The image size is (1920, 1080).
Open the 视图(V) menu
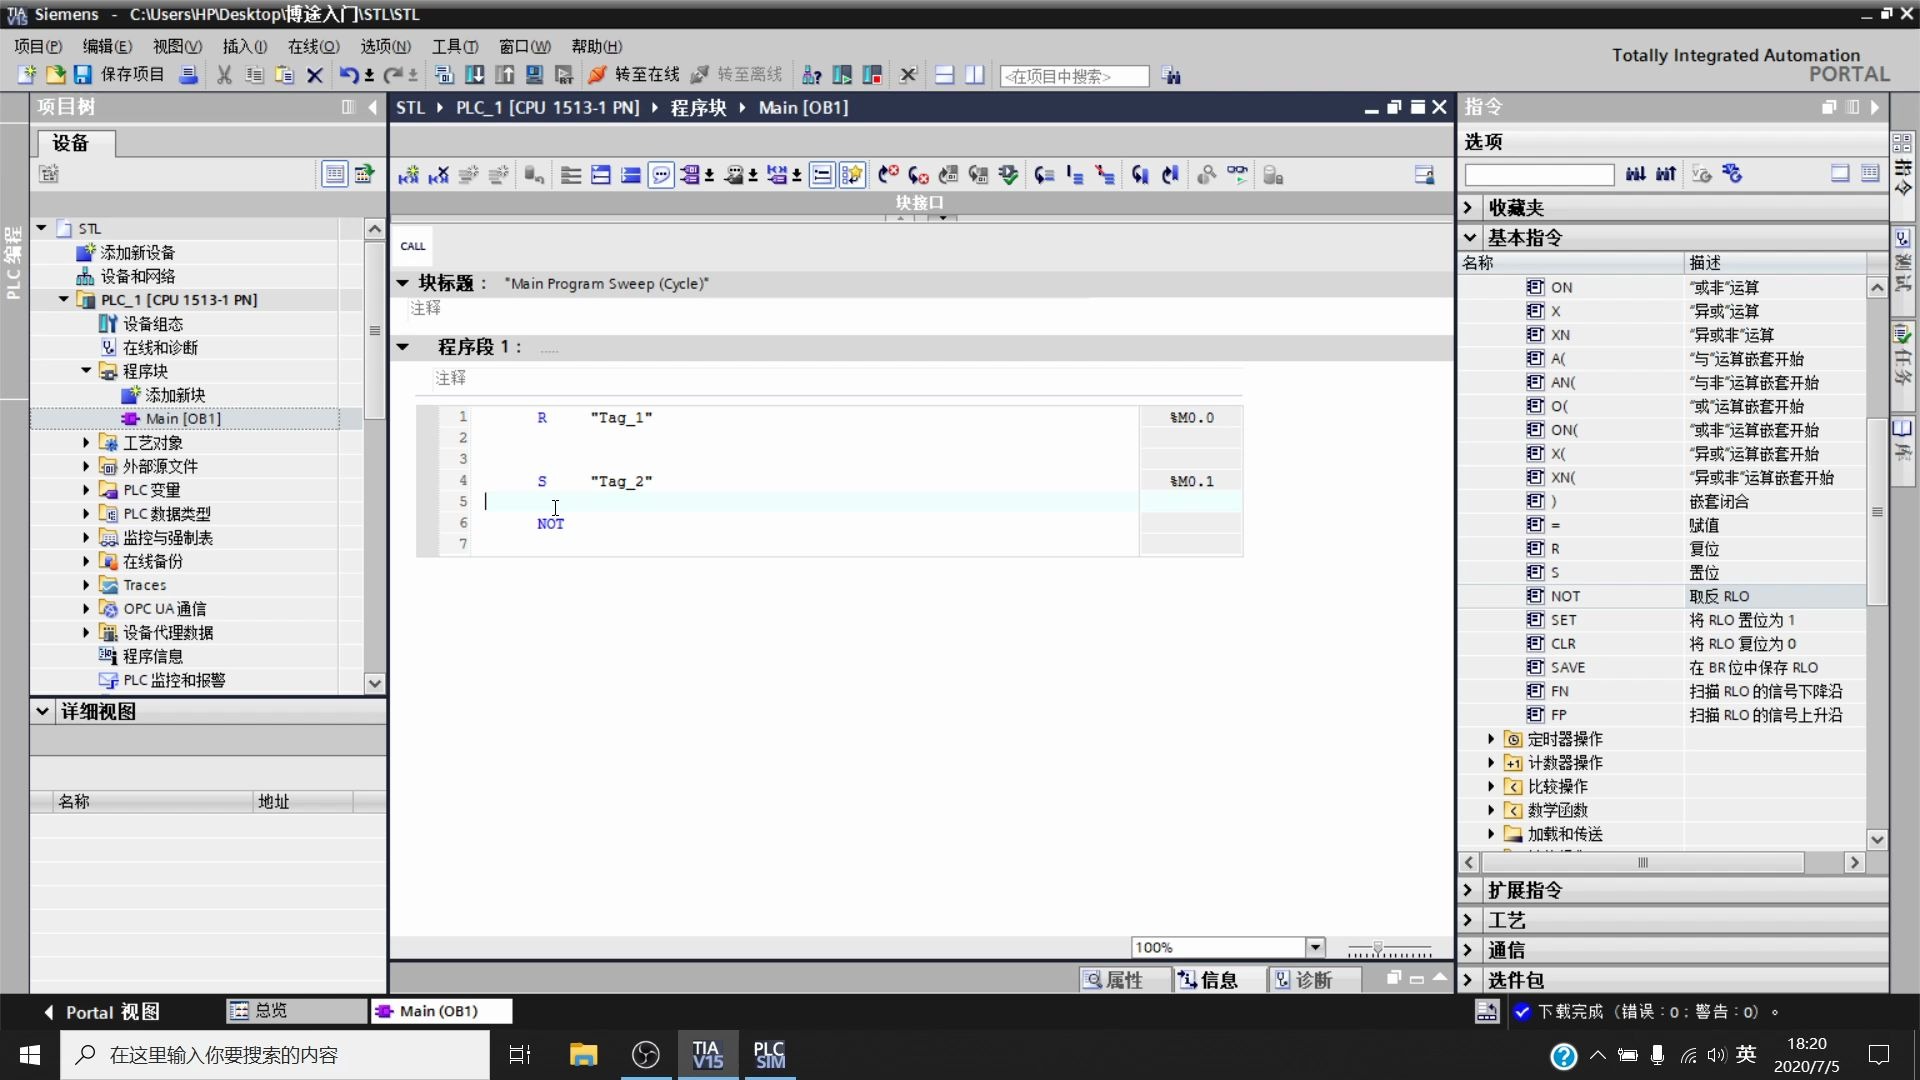point(177,46)
